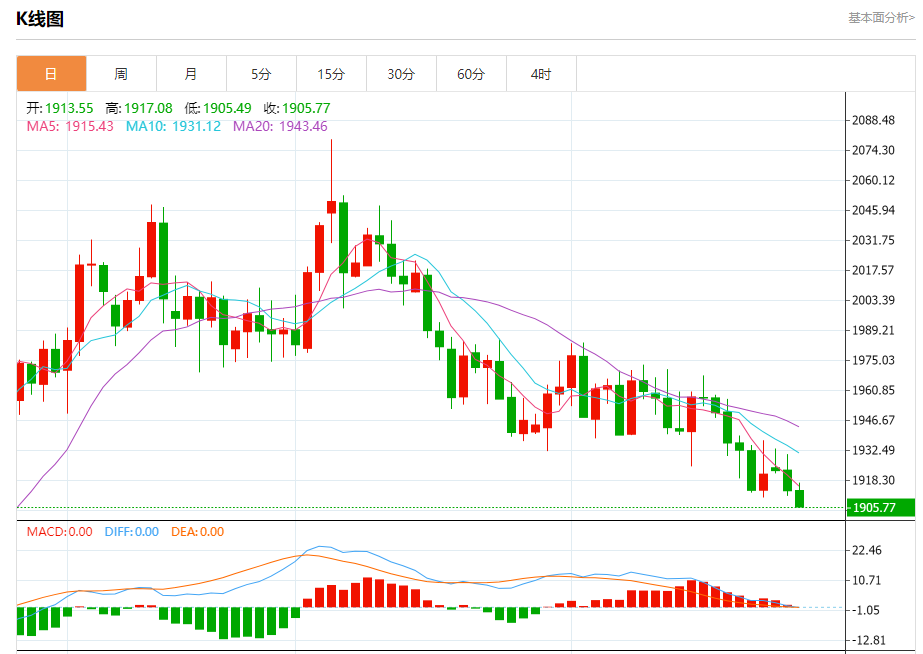This screenshot has height=654, width=923.
Task: Open the 基本面分析 link
Action: click(881, 18)
